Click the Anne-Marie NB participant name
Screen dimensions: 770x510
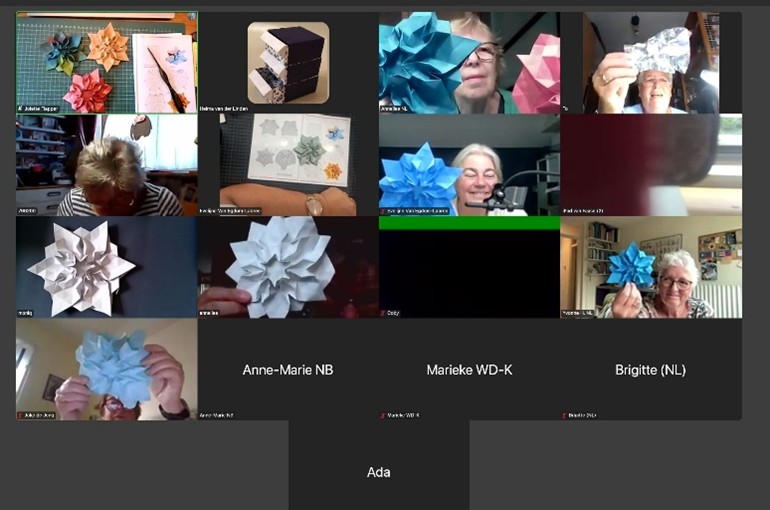coord(288,370)
